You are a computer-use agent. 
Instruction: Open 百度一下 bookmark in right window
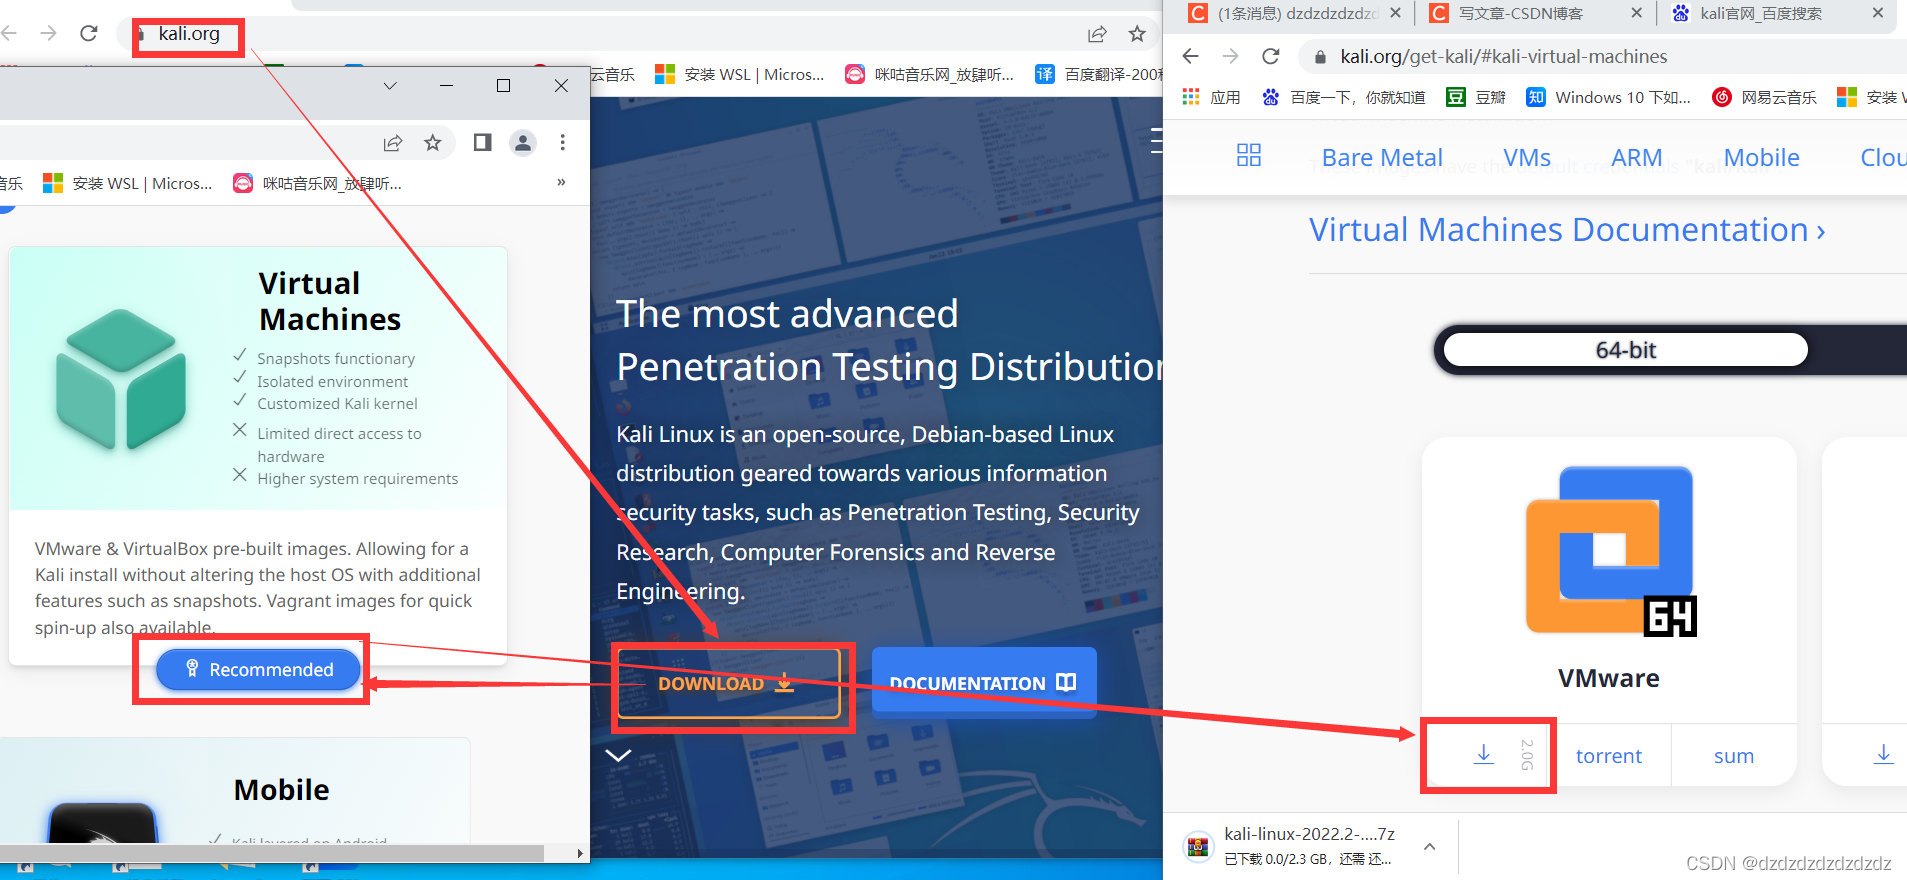(x=1343, y=97)
